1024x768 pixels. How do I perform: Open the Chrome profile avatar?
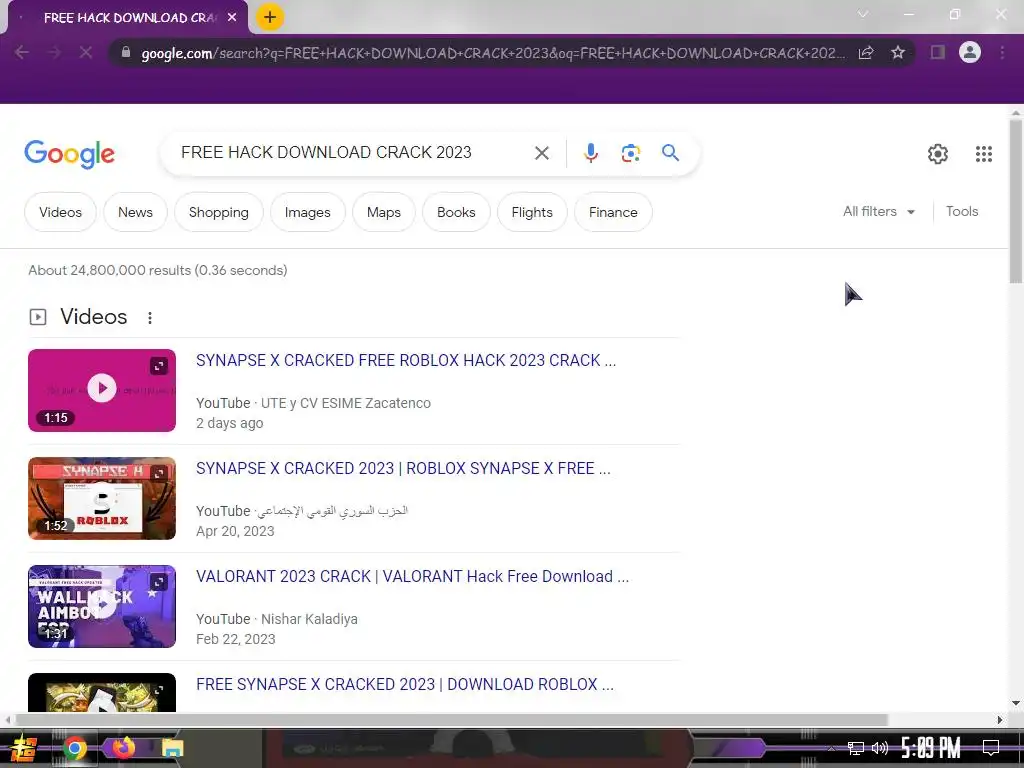point(970,52)
